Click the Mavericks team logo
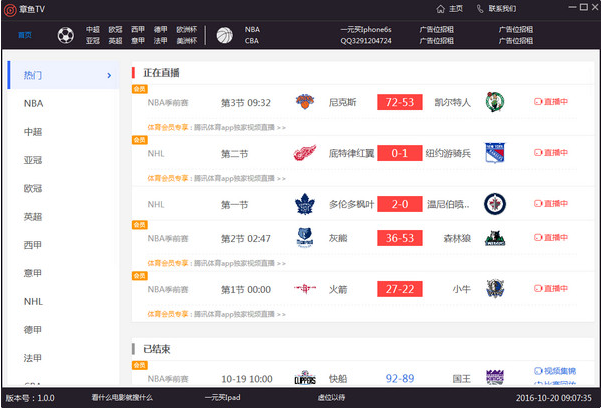This screenshot has width=601, height=408. pyautogui.click(x=495, y=289)
